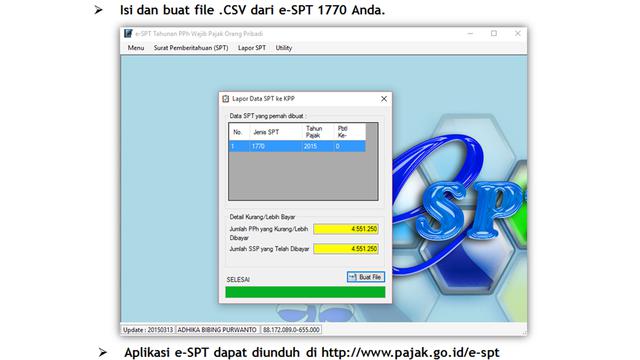Open Surat Pemberitahuan (SPT) menu
This screenshot has height=360, width=640.
pyautogui.click(x=191, y=48)
